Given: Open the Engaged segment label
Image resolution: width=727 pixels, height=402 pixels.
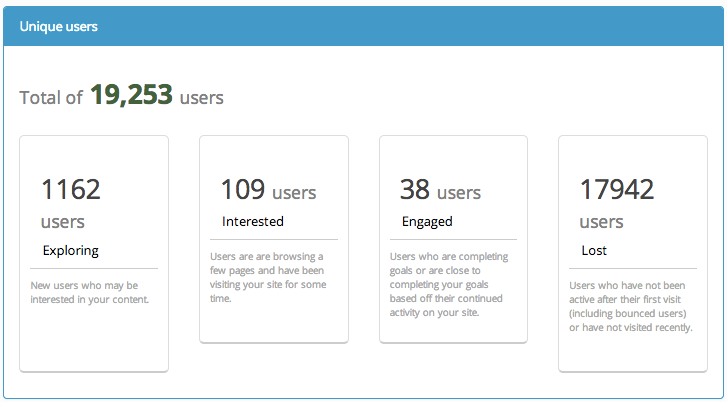Looking at the screenshot, I should pos(427,221).
